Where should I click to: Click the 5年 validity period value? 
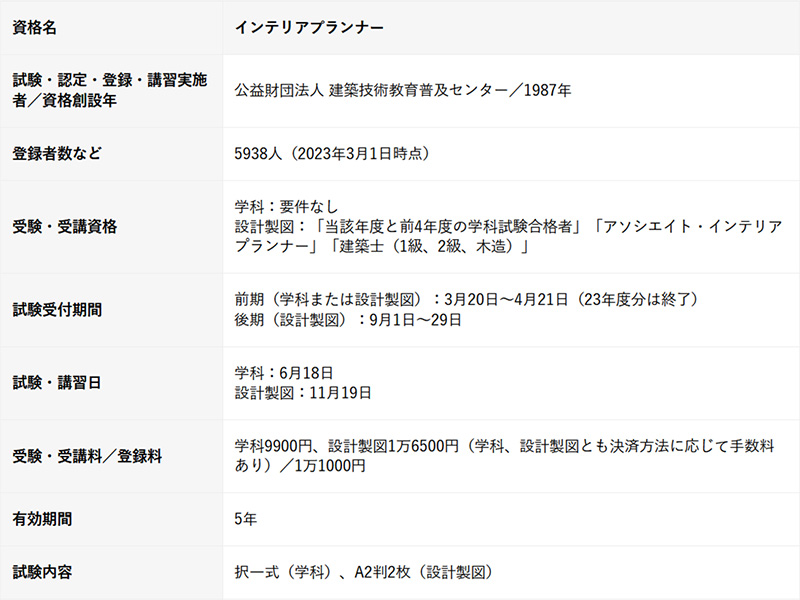245,519
